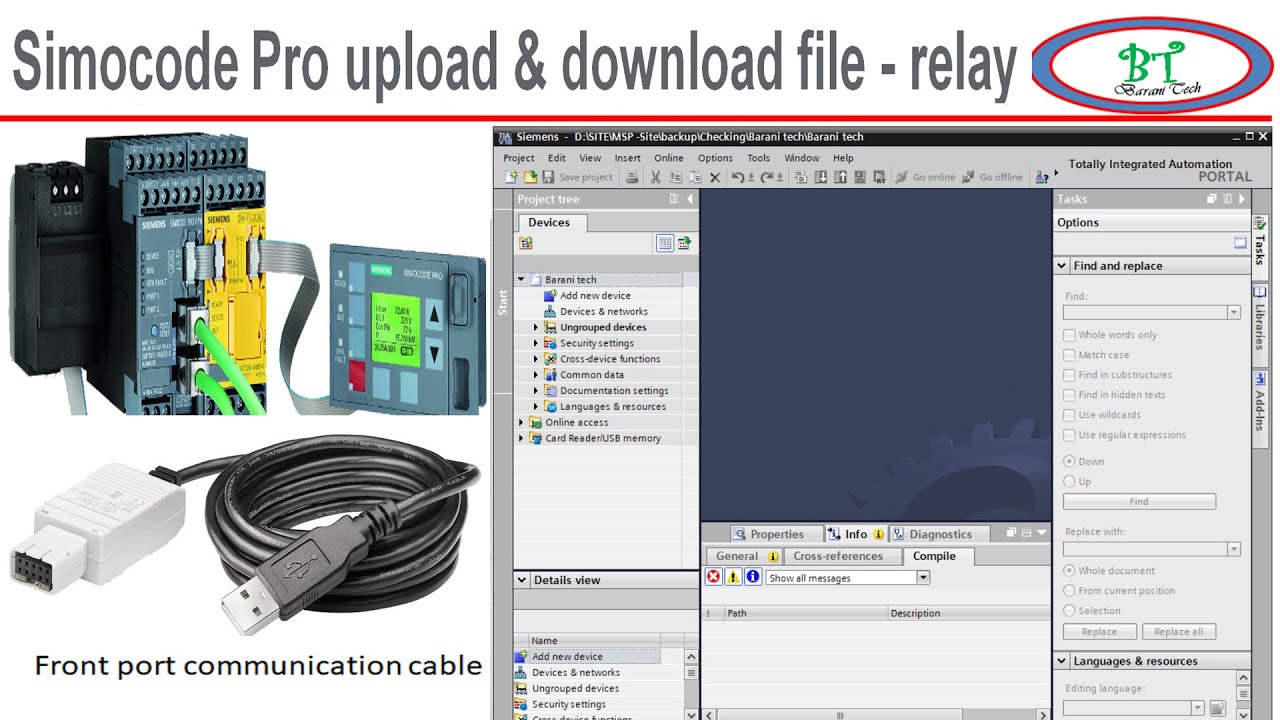Create a new project via toolbar icon

coord(511,177)
